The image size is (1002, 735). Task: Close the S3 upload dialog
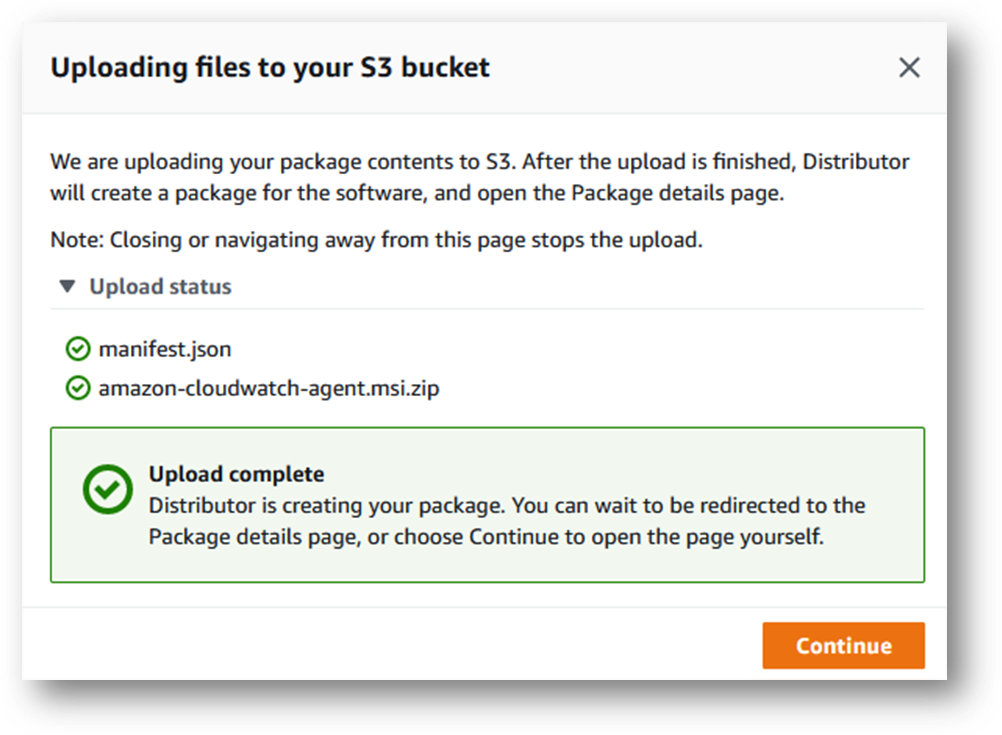(909, 67)
